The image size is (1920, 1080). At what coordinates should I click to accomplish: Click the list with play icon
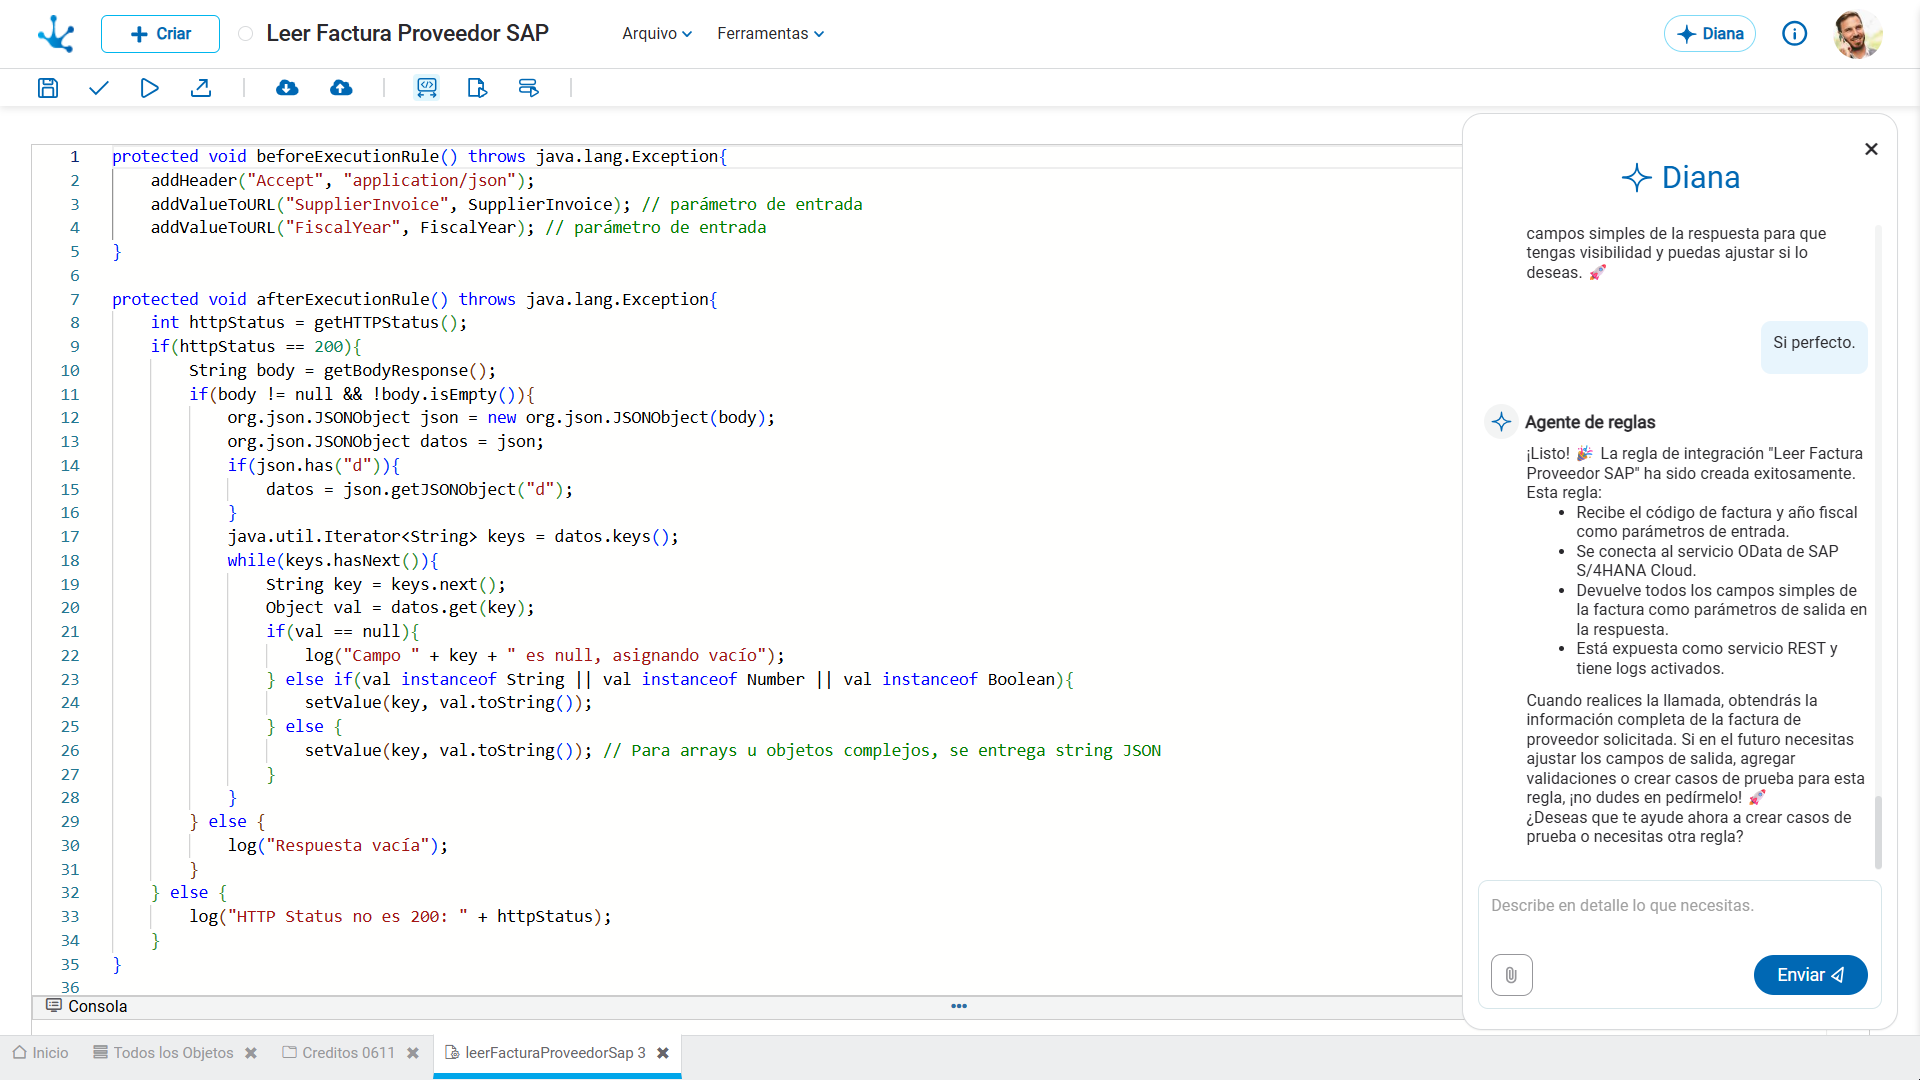pyautogui.click(x=529, y=88)
